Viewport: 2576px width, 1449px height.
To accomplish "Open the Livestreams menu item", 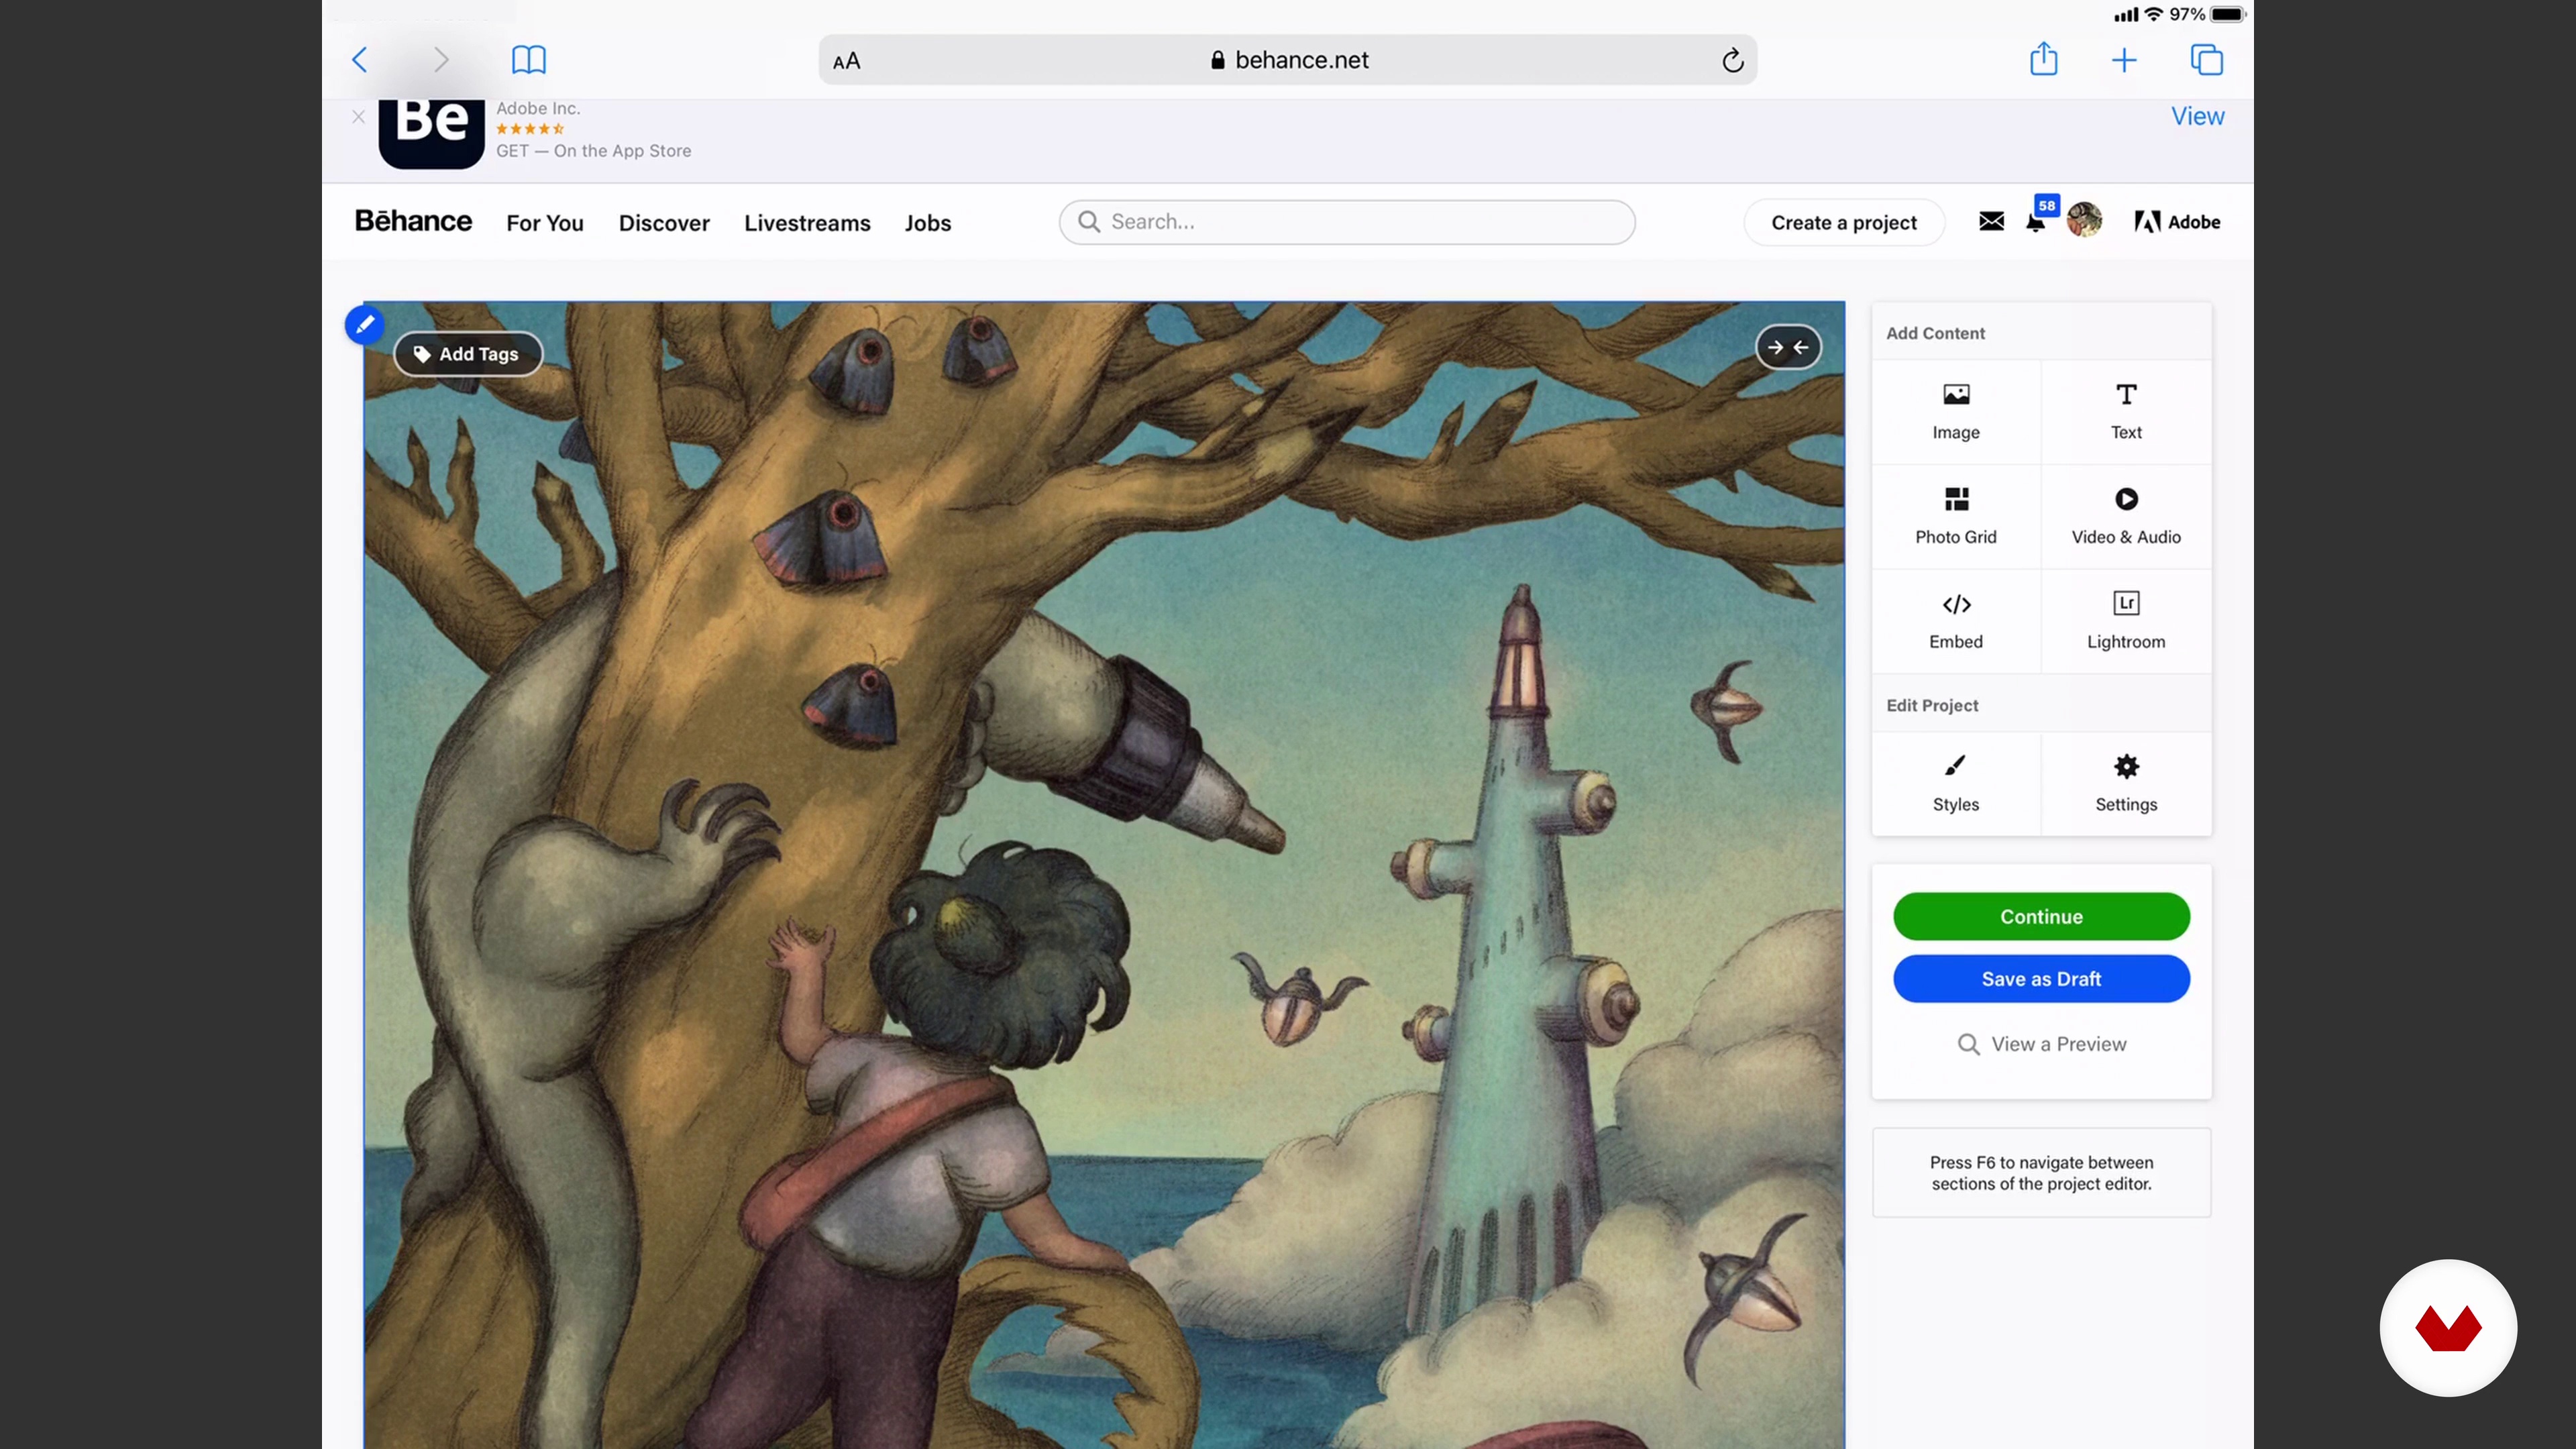I will [807, 222].
